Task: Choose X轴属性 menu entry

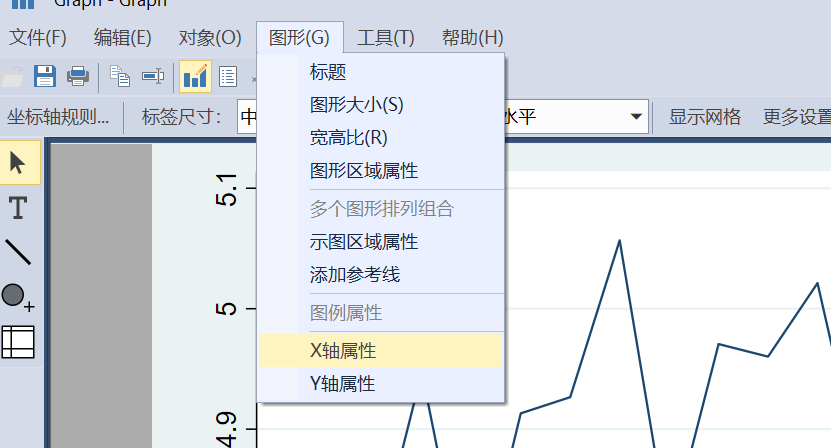Action: [x=381, y=350]
